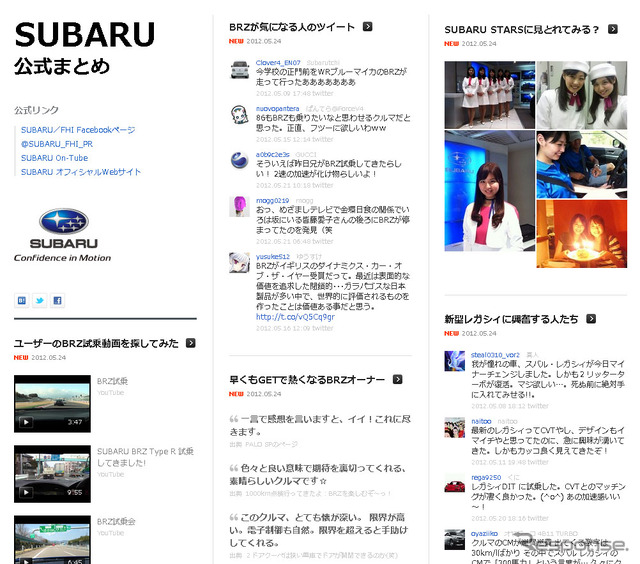Open the steal0310_ver2 username link

[x=496, y=355]
